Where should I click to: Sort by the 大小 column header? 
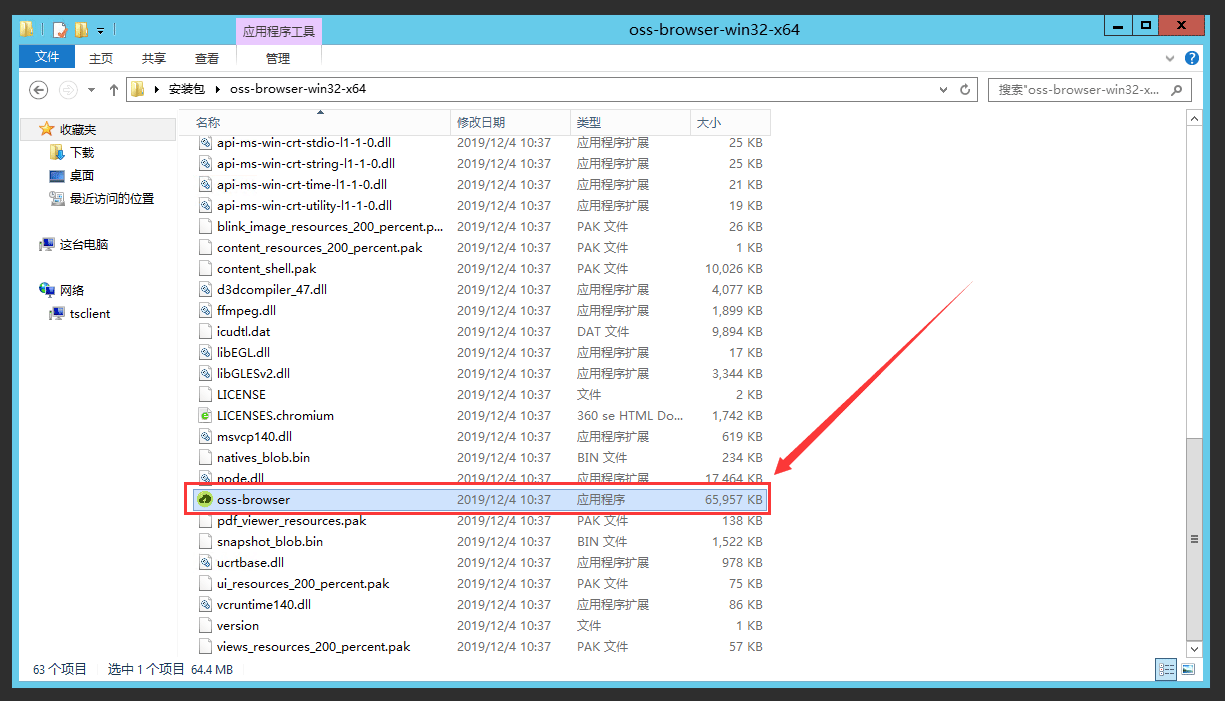(x=730, y=122)
